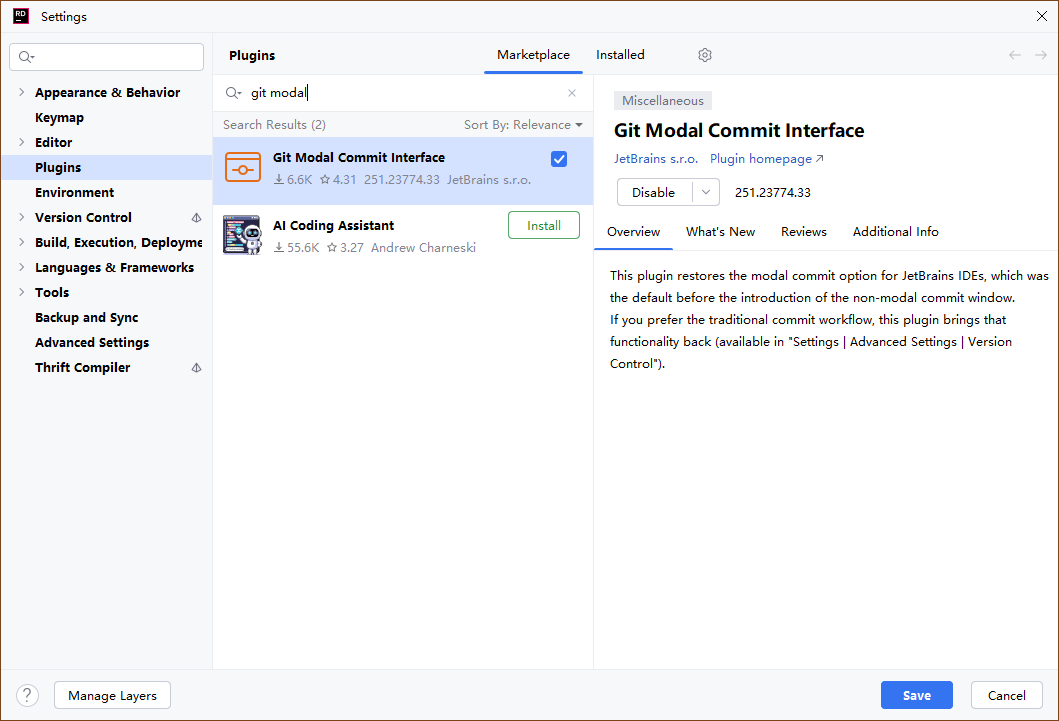Image resolution: width=1059 pixels, height=721 pixels.
Task: Focus the settings search field
Action: tap(107, 57)
